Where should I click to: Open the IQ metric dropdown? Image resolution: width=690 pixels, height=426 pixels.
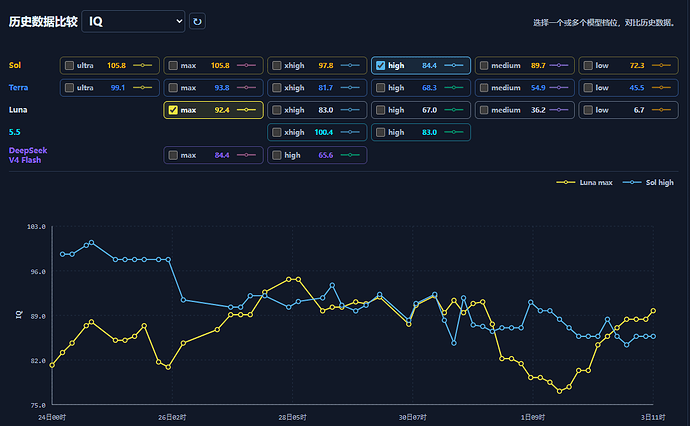[133, 21]
